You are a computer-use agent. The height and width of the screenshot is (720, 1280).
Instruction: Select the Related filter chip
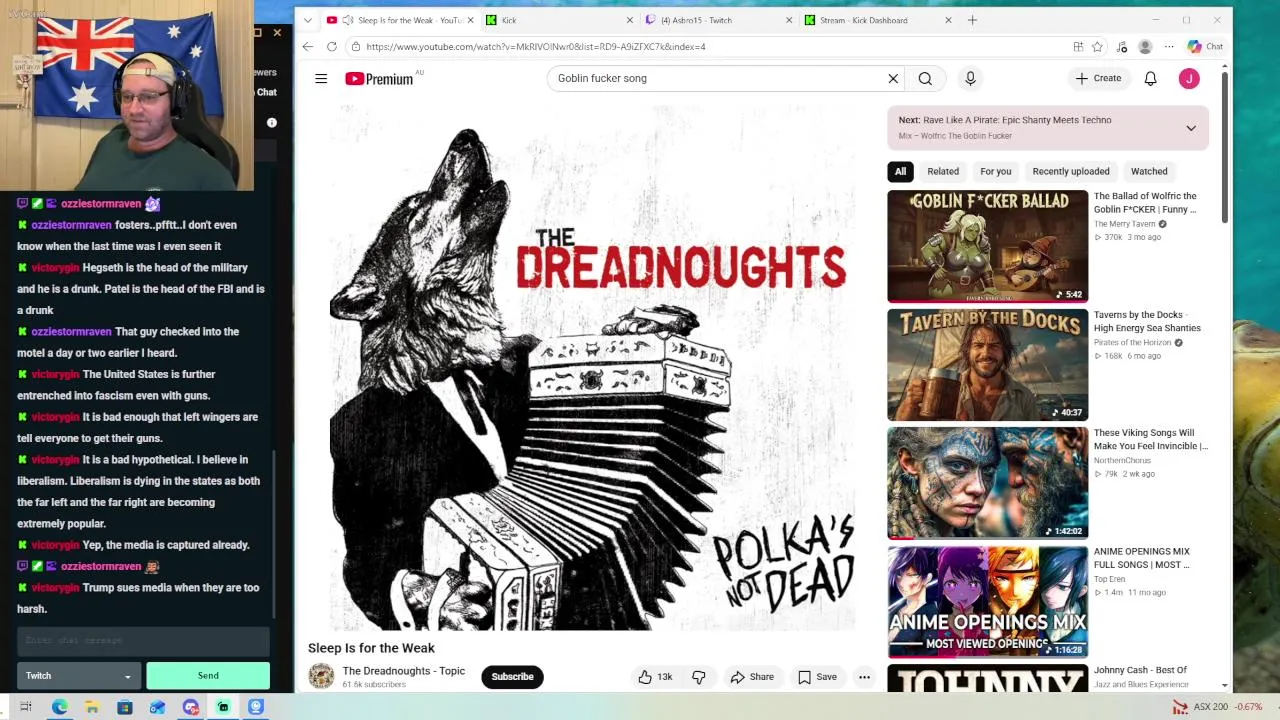pyautogui.click(x=943, y=171)
